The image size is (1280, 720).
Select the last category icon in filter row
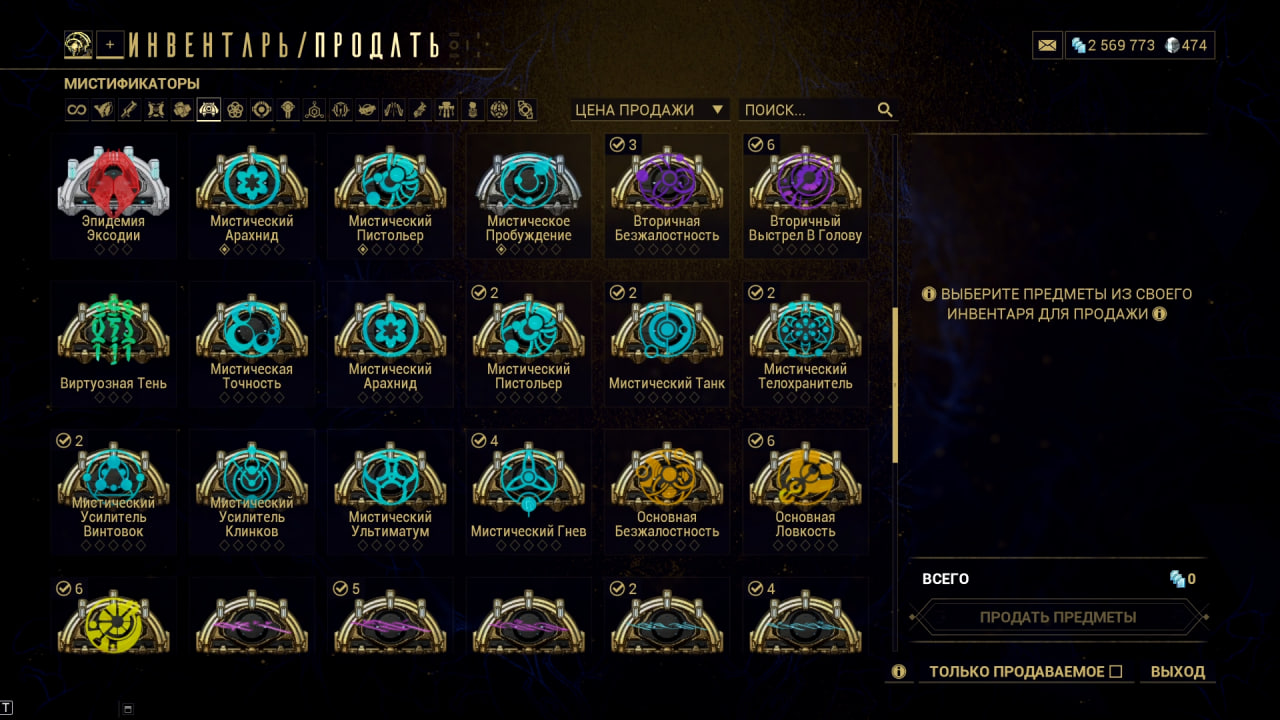pyautogui.click(x=525, y=110)
